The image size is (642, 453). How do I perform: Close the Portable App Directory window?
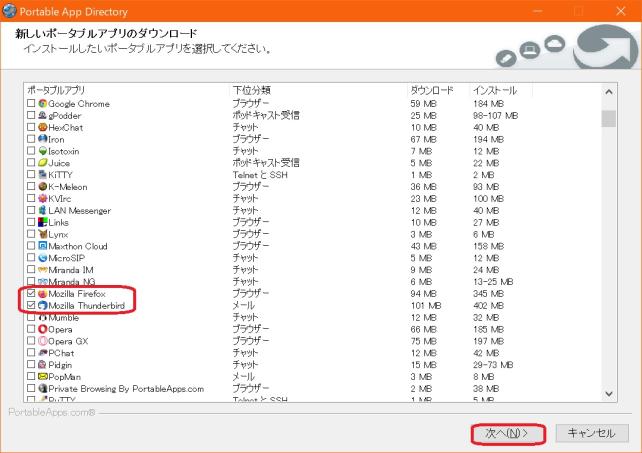[x=621, y=11]
